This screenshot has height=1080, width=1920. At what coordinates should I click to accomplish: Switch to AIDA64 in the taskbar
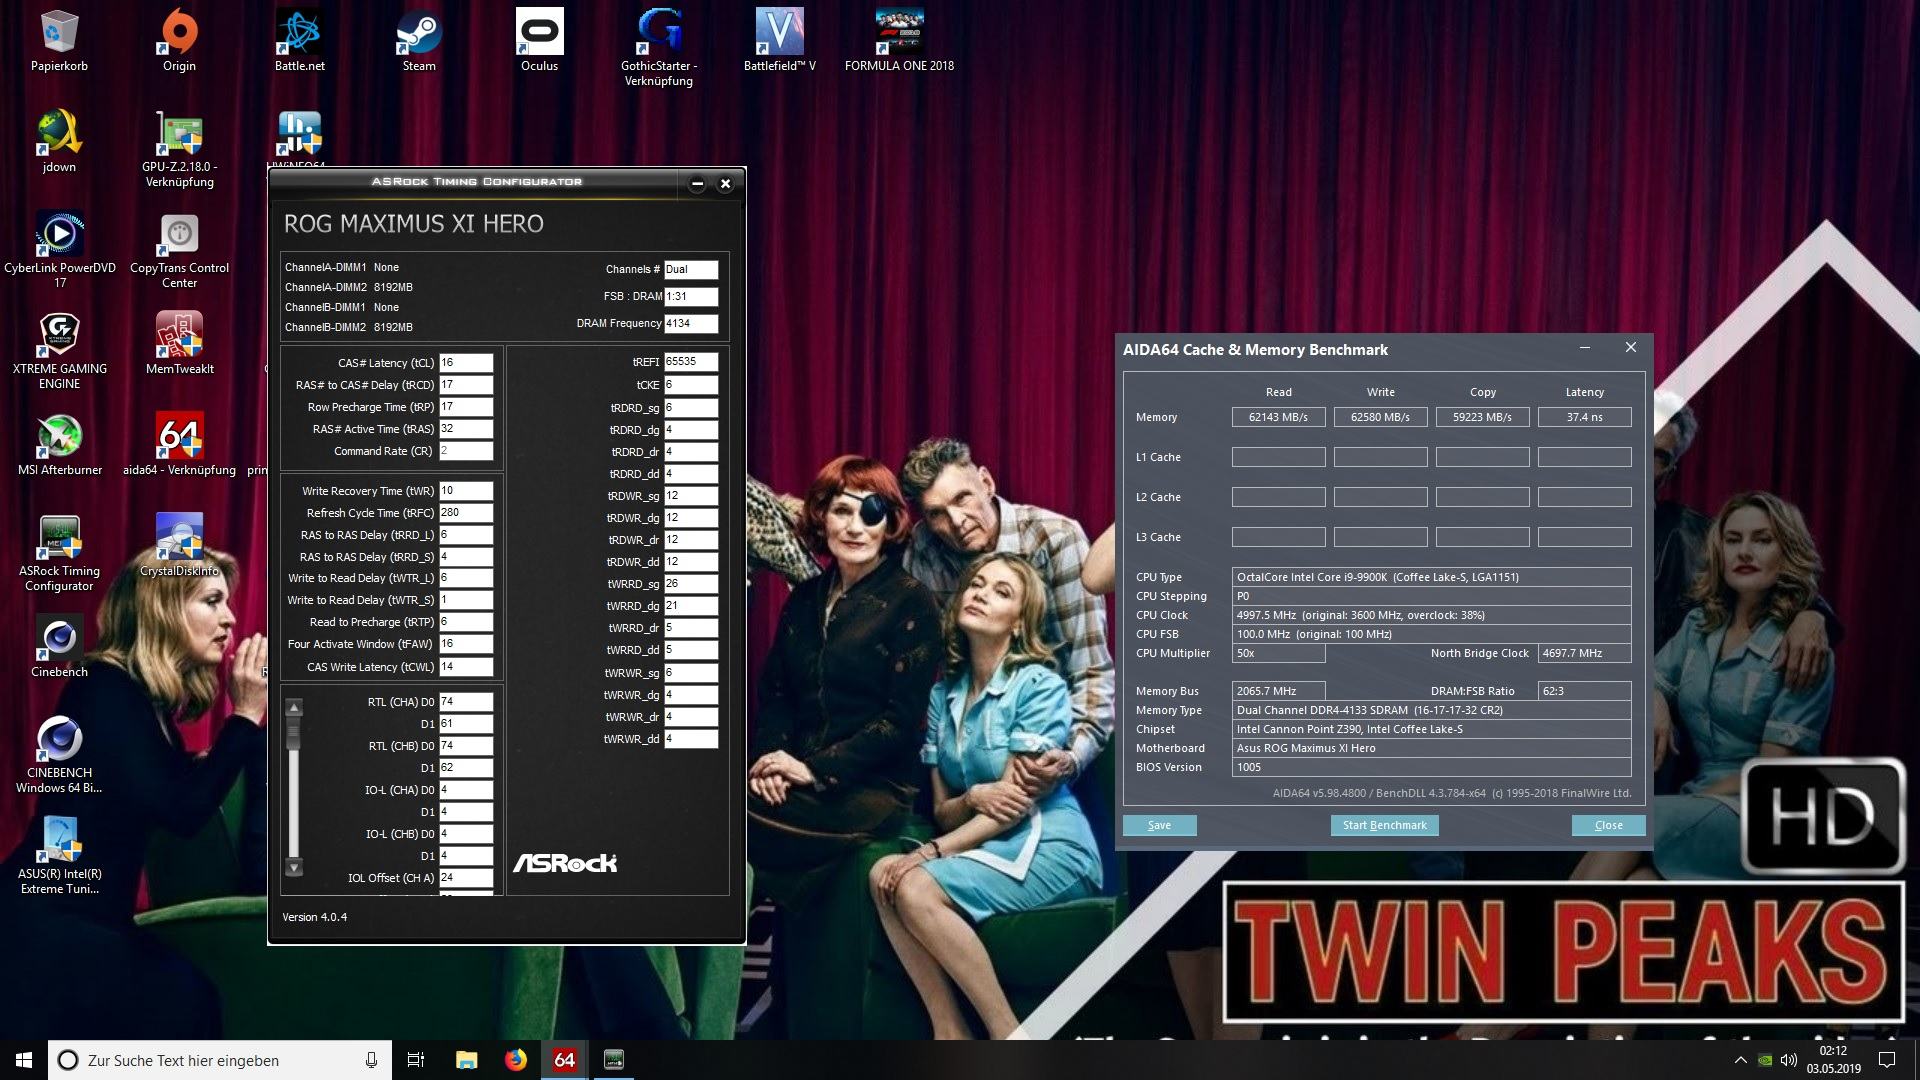point(564,1060)
